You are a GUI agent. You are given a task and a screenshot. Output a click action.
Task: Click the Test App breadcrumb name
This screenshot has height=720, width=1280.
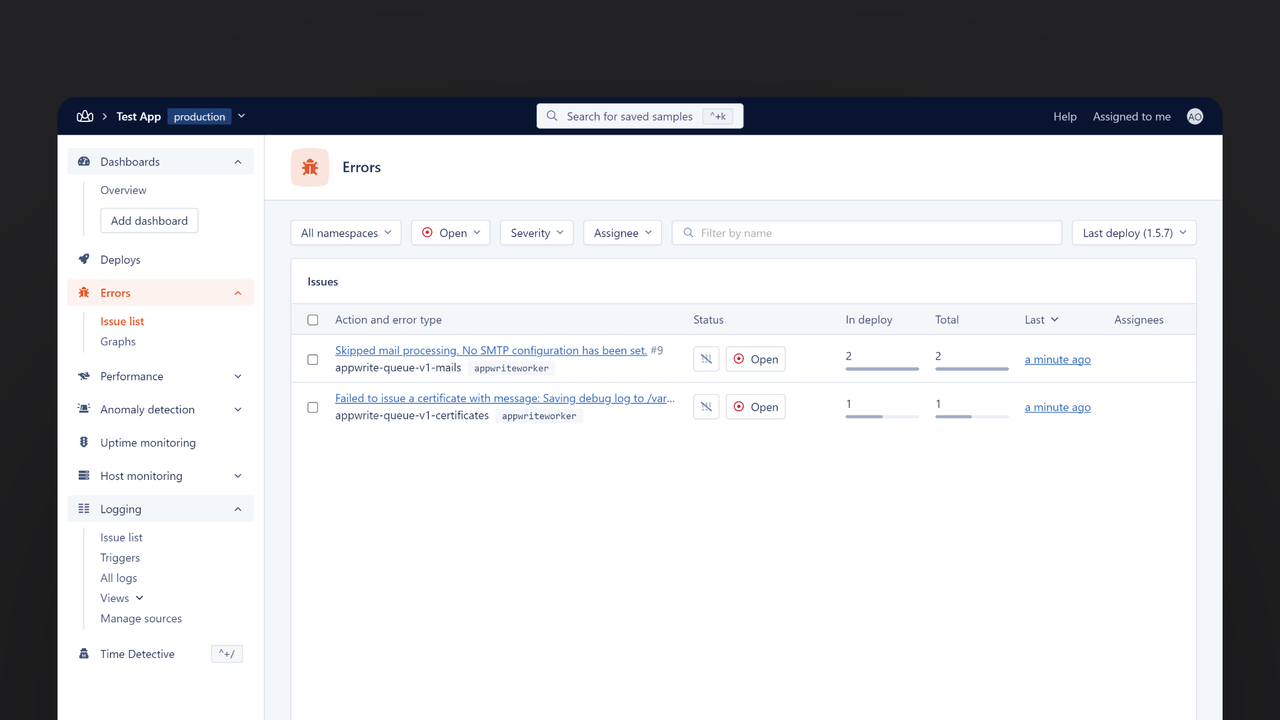coord(138,117)
